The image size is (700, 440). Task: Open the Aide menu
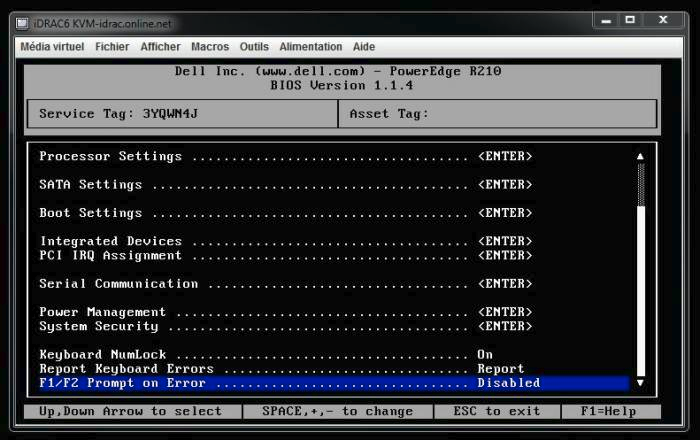pos(364,47)
